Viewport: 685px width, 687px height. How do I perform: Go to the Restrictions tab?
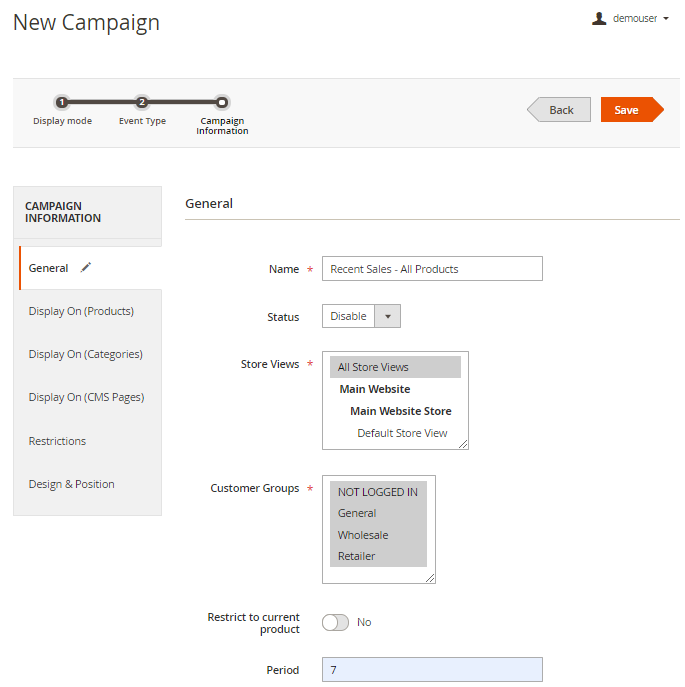(57, 441)
